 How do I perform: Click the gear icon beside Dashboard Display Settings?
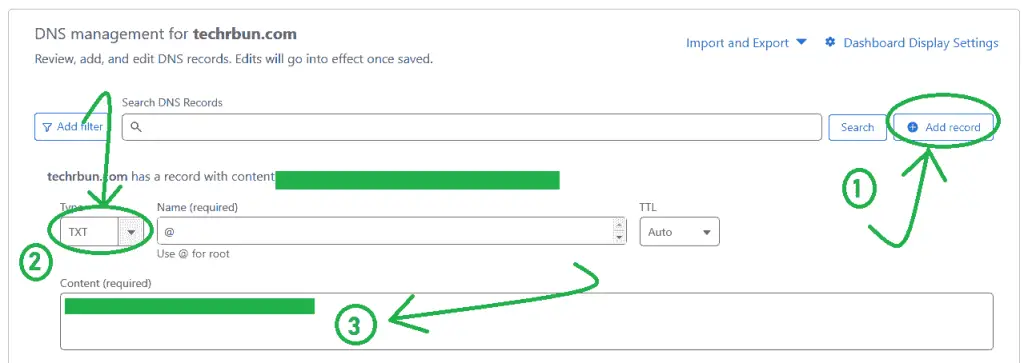point(830,42)
